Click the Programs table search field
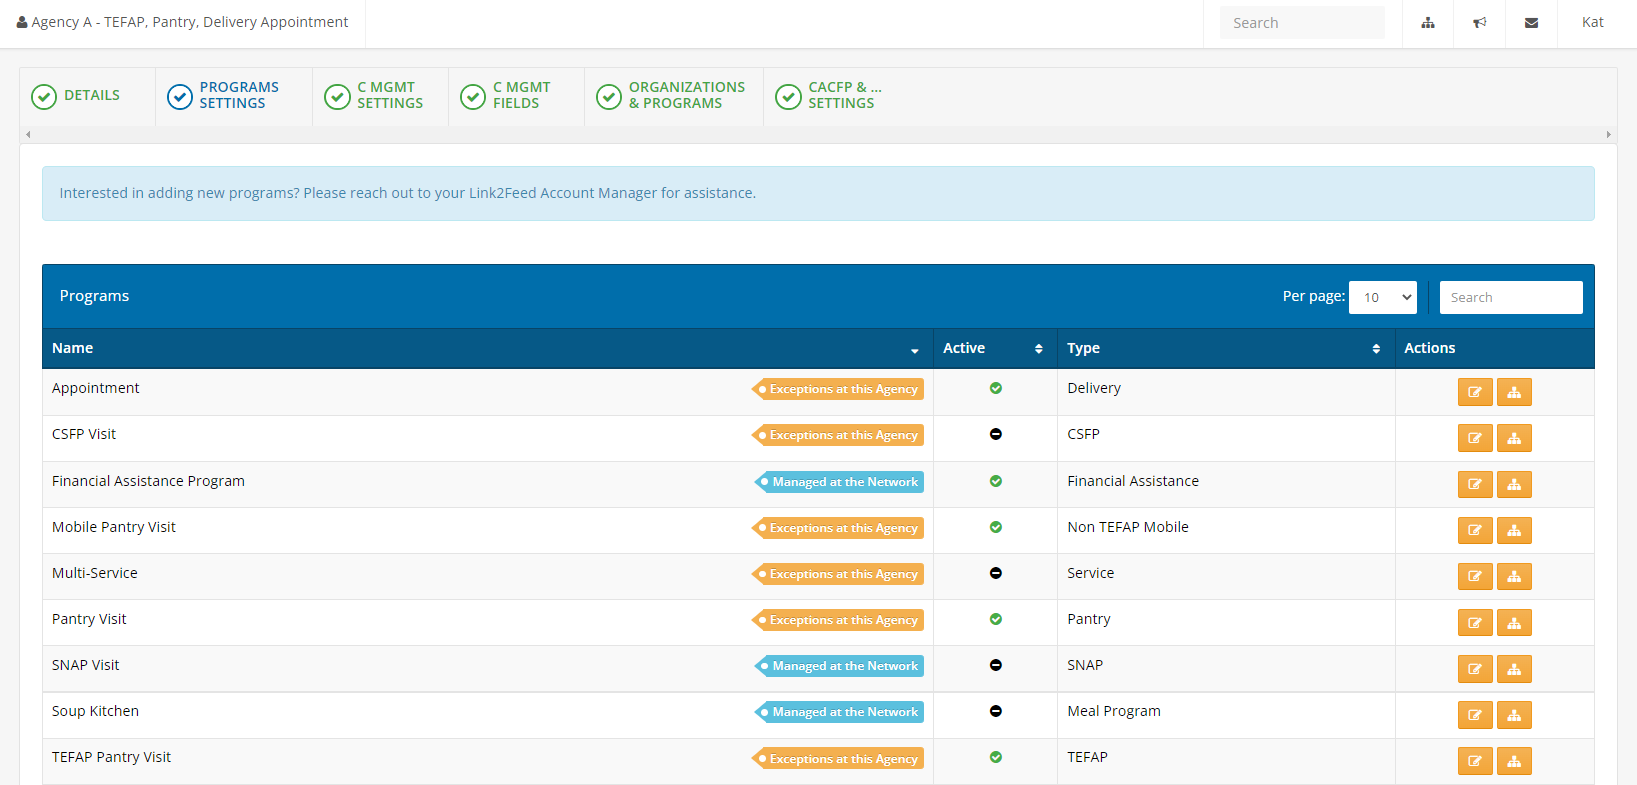1637x785 pixels. [x=1510, y=297]
